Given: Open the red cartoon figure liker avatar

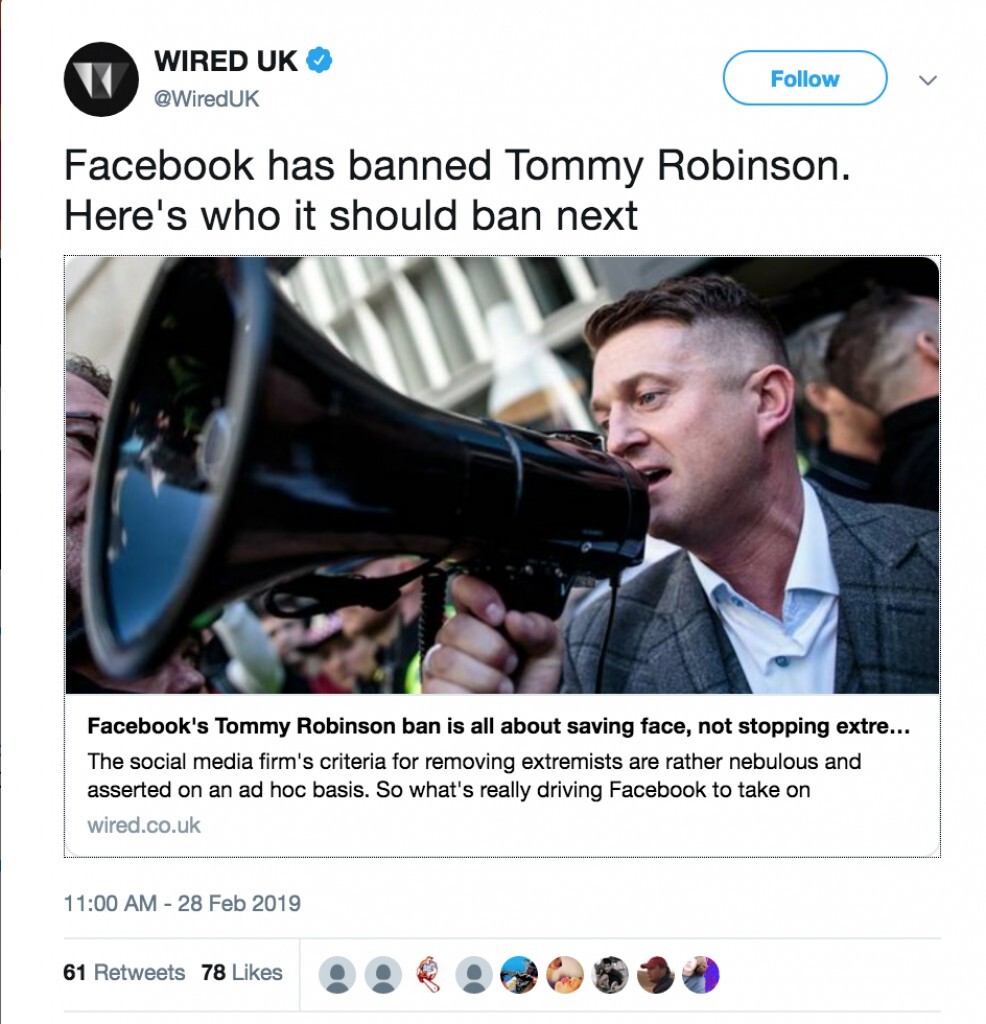Looking at the screenshot, I should pyautogui.click(x=428, y=975).
